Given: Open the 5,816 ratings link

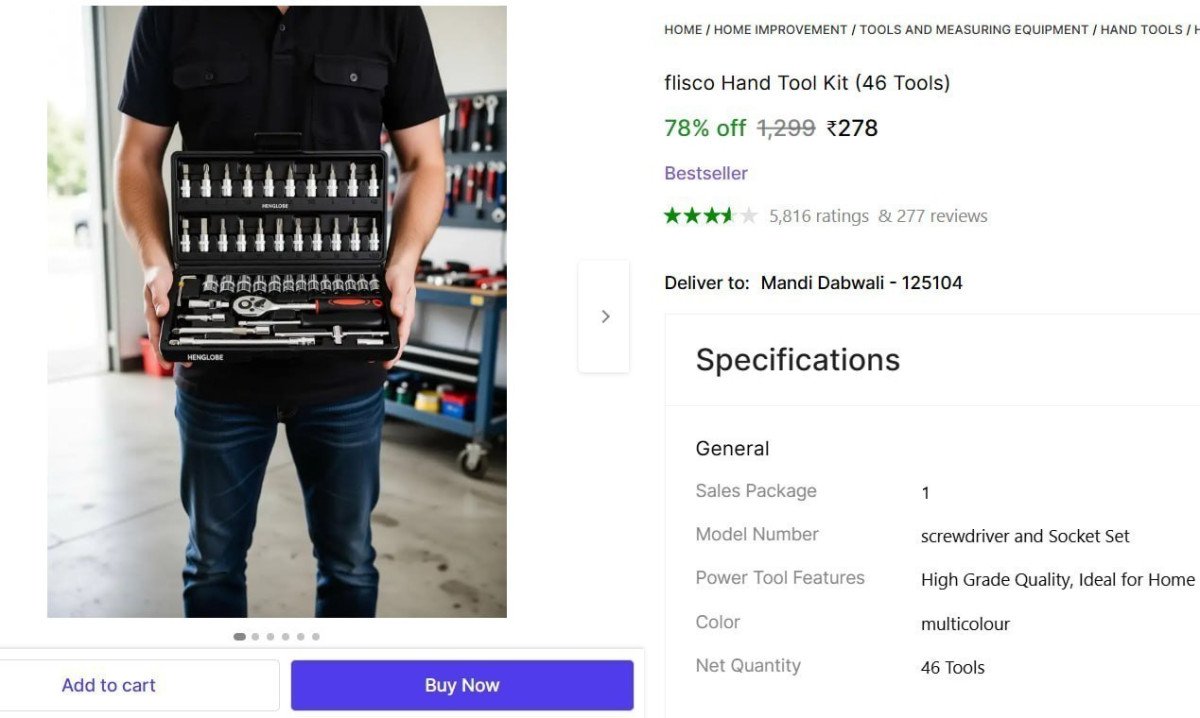Looking at the screenshot, I should click(x=818, y=216).
